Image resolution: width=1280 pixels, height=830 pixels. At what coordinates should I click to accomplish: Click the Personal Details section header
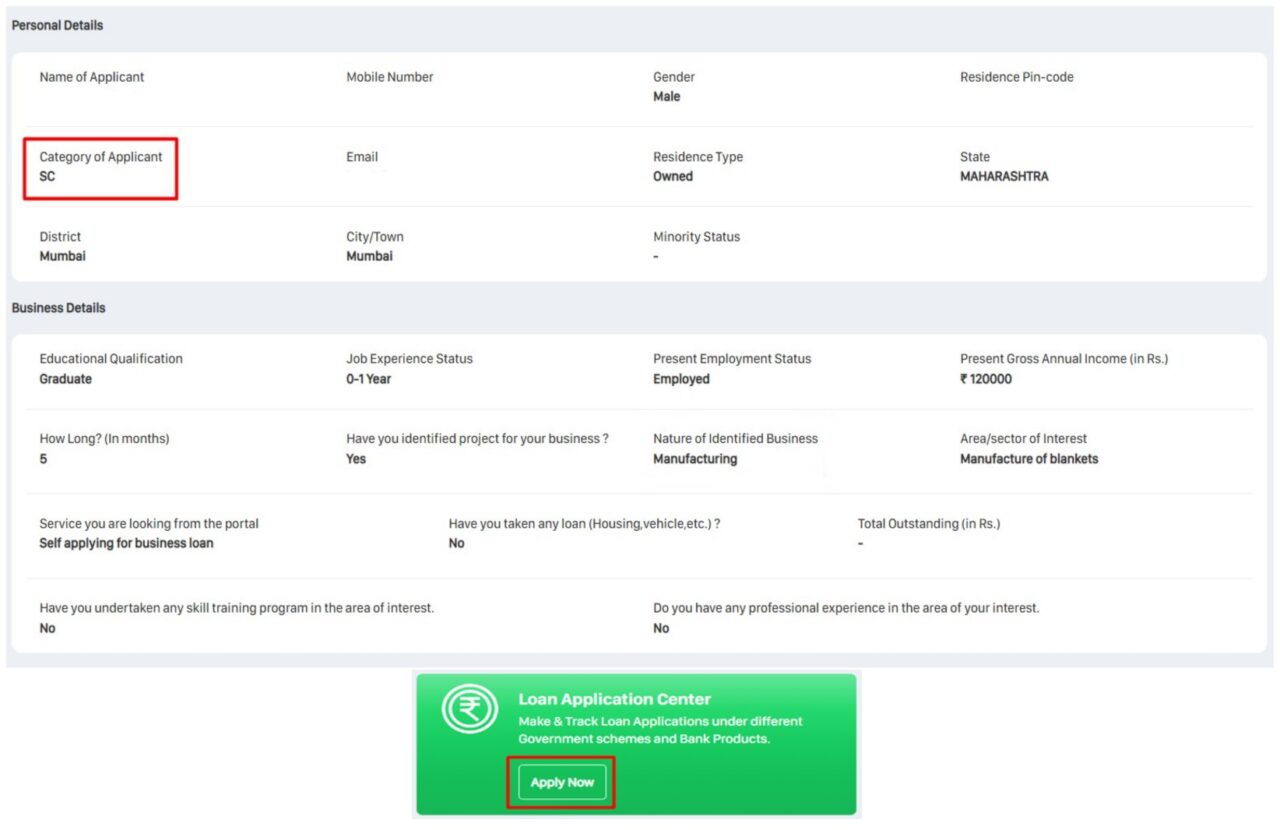(57, 26)
